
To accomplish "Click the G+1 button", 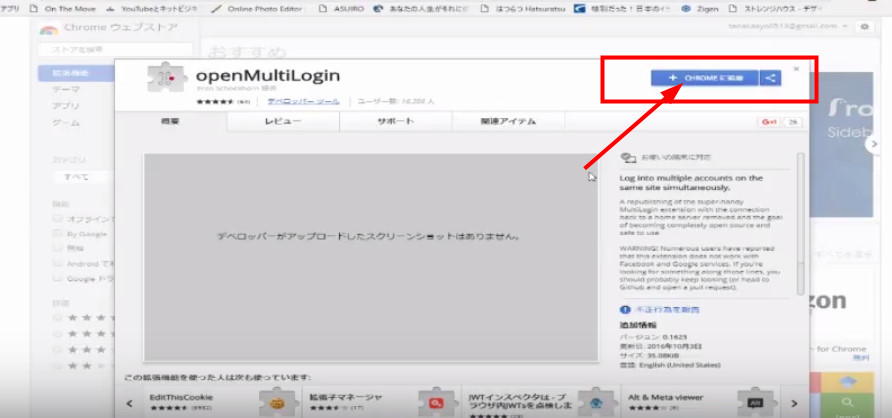I will click(x=770, y=122).
